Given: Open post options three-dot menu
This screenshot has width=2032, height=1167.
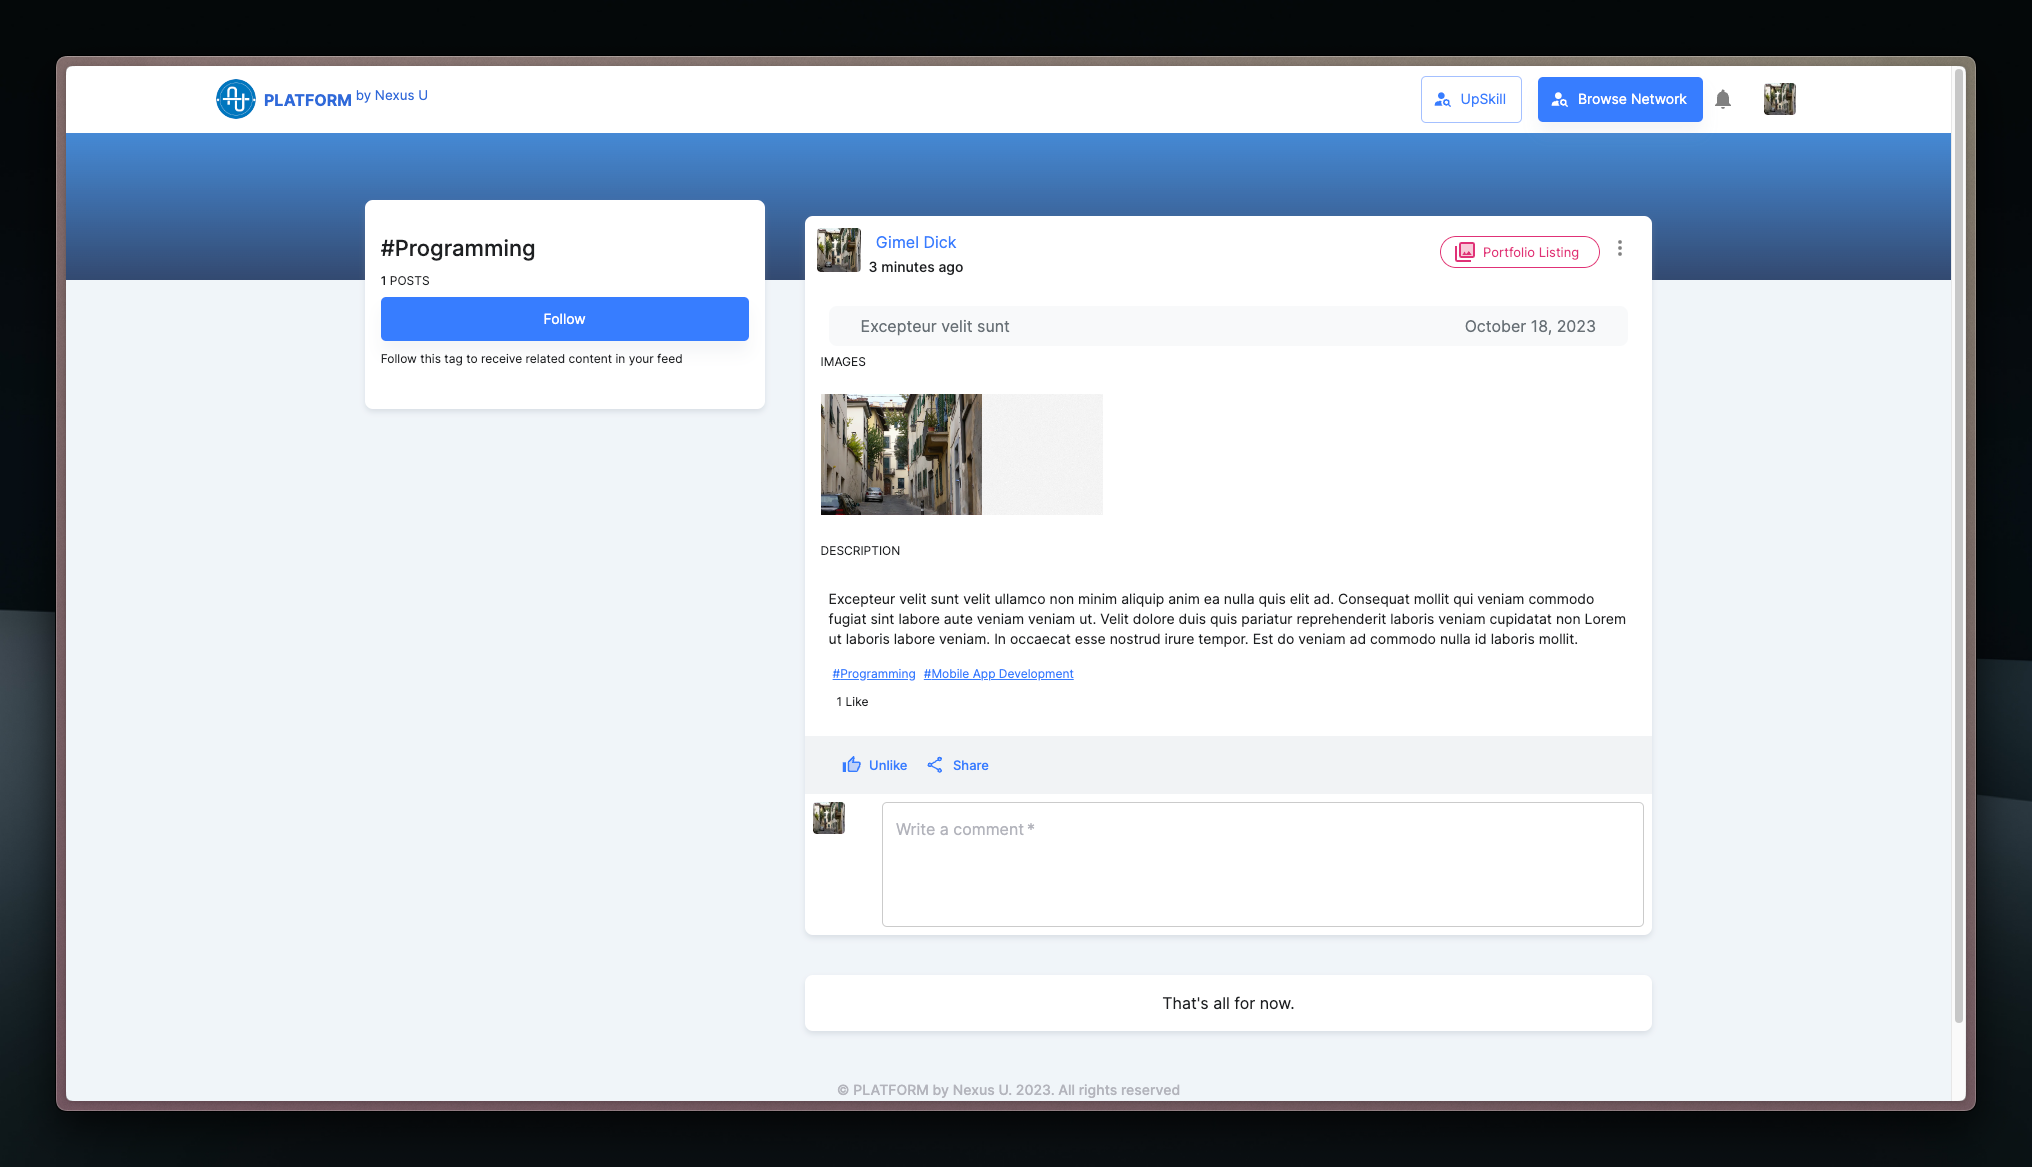Looking at the screenshot, I should (1620, 248).
